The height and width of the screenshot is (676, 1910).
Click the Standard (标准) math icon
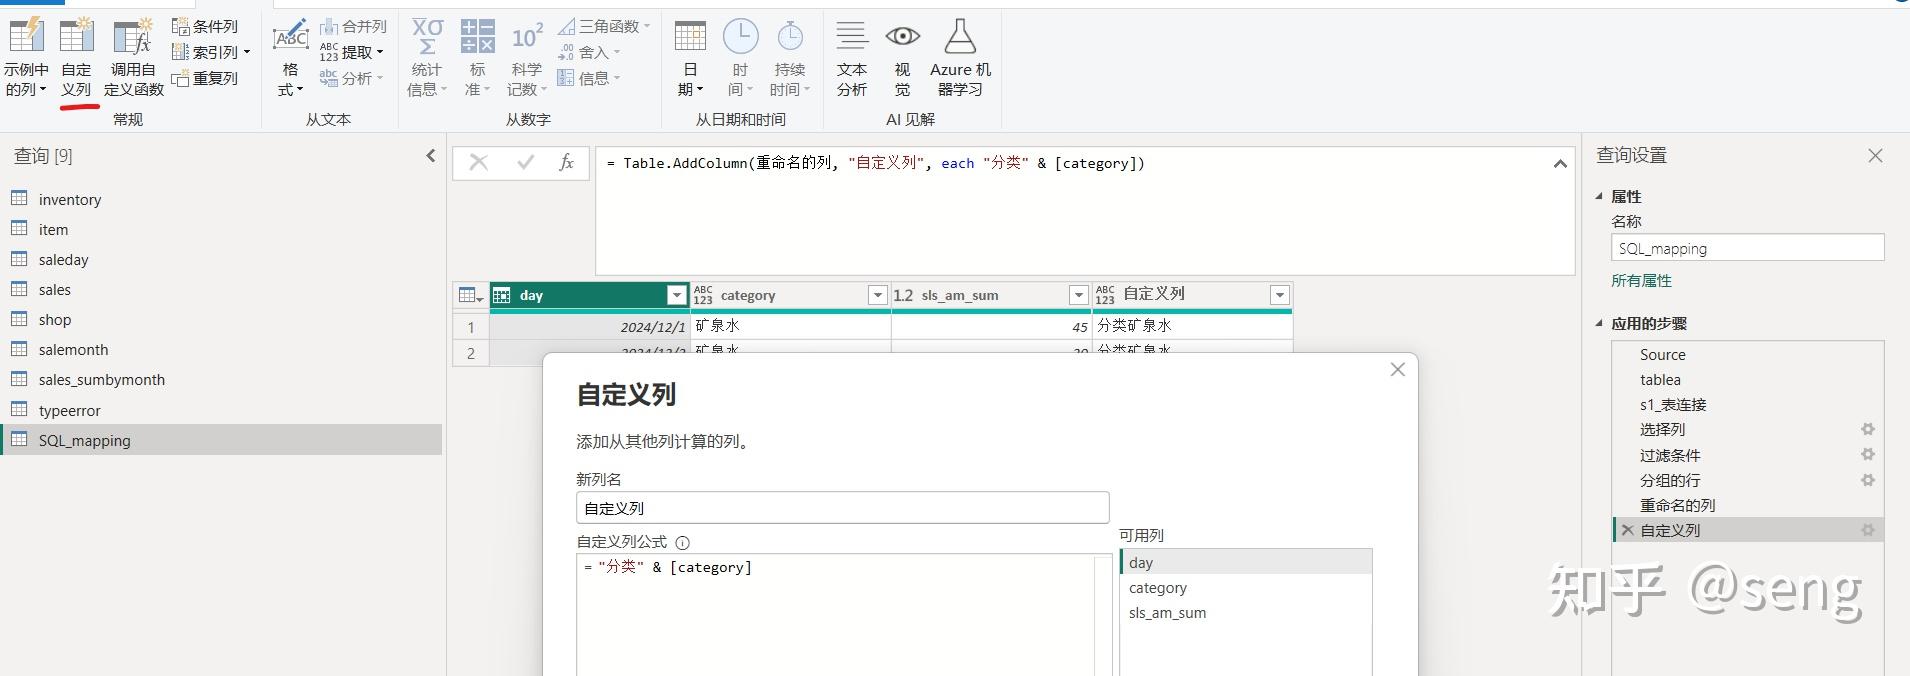tap(478, 36)
